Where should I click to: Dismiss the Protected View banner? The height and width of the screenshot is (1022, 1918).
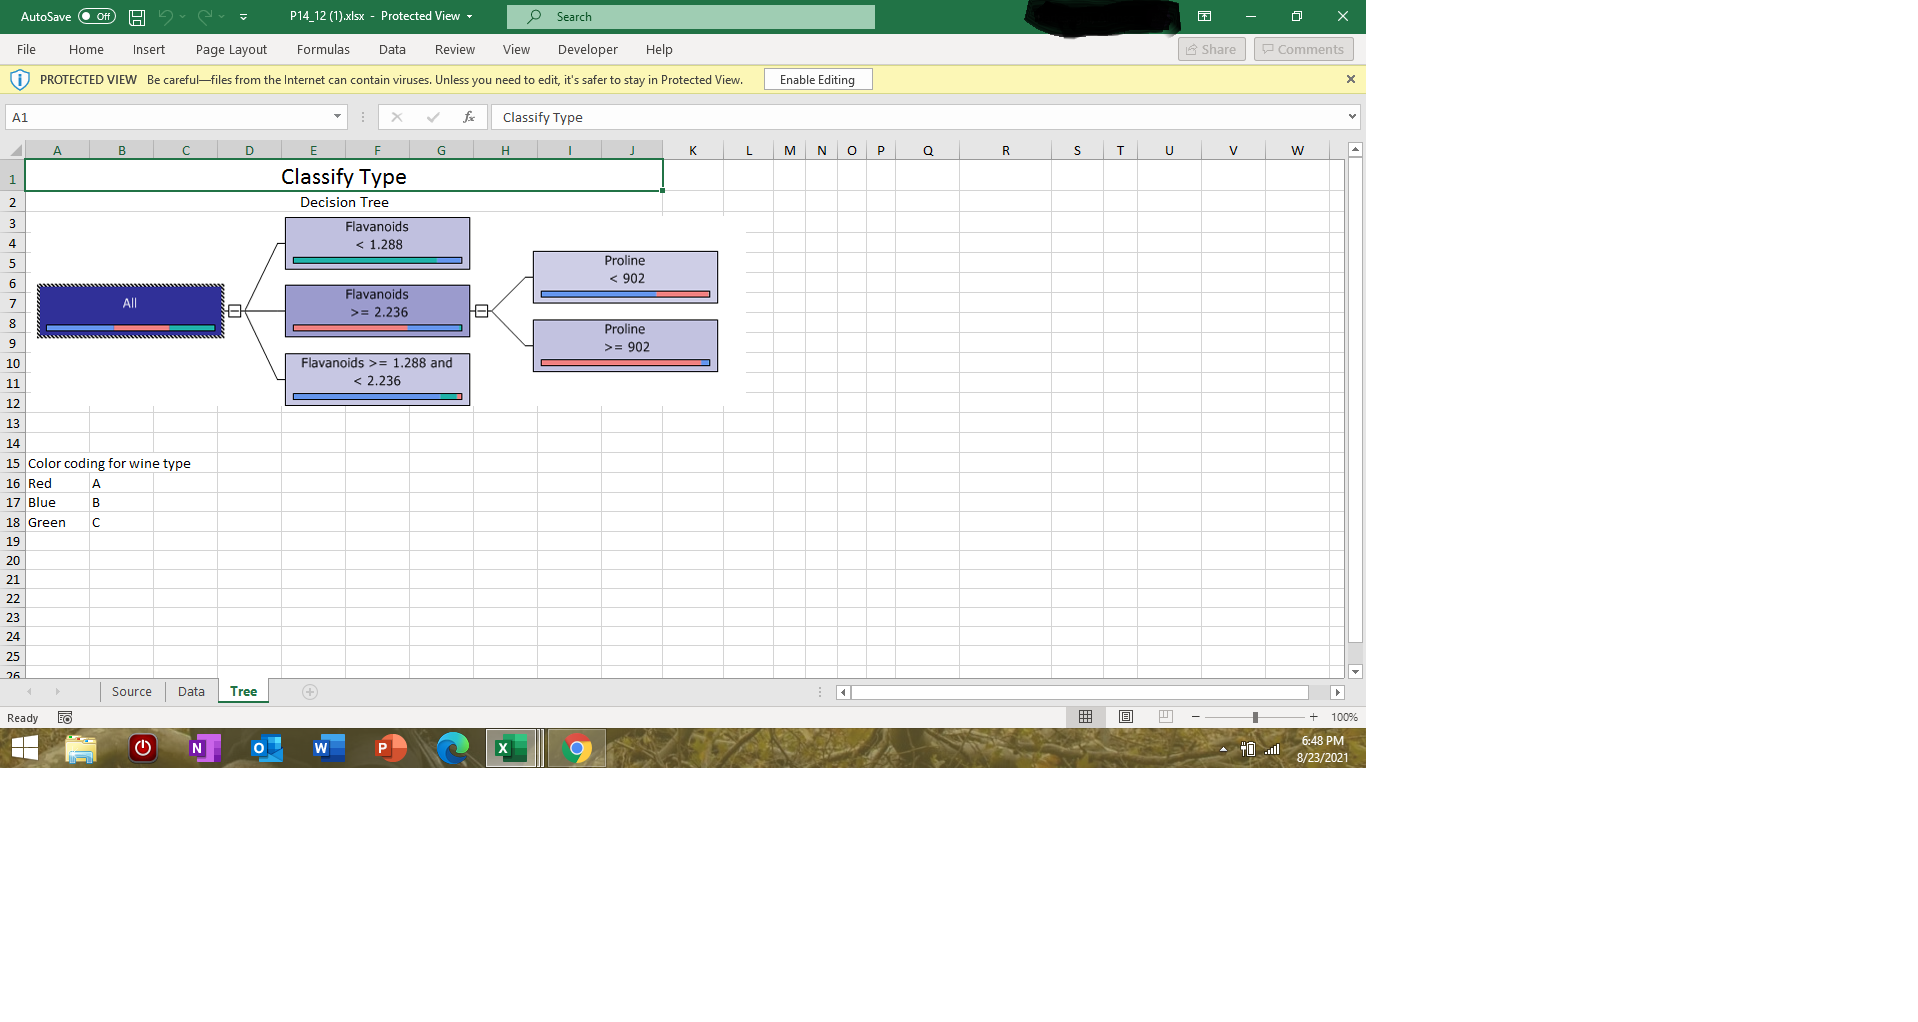click(1350, 79)
